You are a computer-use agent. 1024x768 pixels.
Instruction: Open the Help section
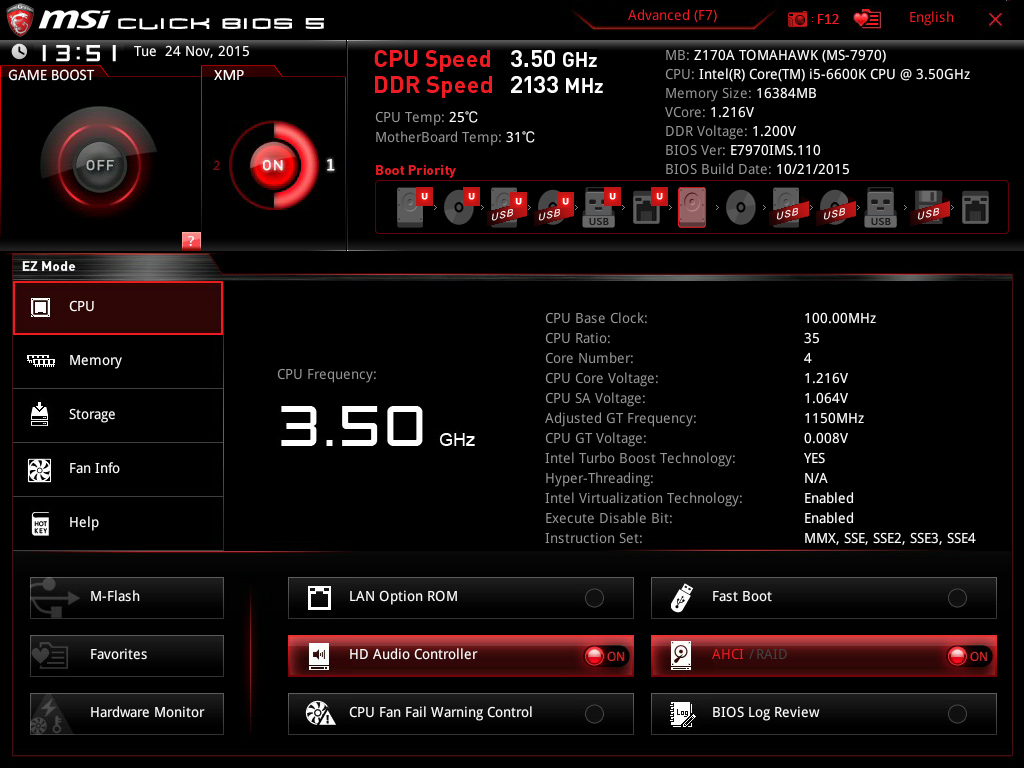point(118,523)
